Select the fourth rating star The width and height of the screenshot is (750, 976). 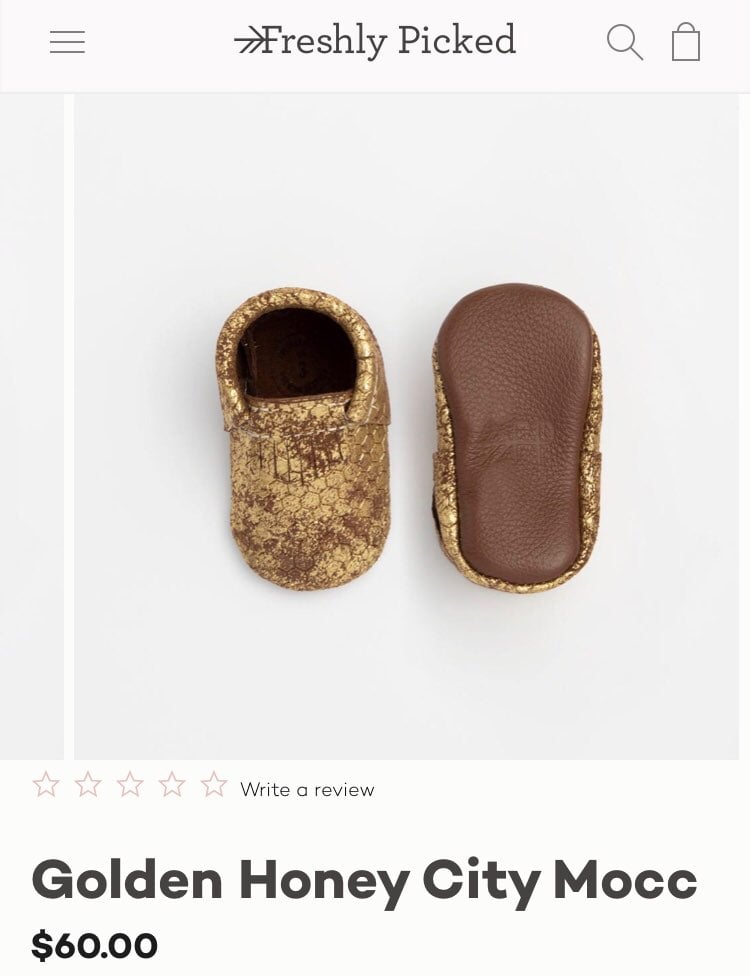point(172,784)
